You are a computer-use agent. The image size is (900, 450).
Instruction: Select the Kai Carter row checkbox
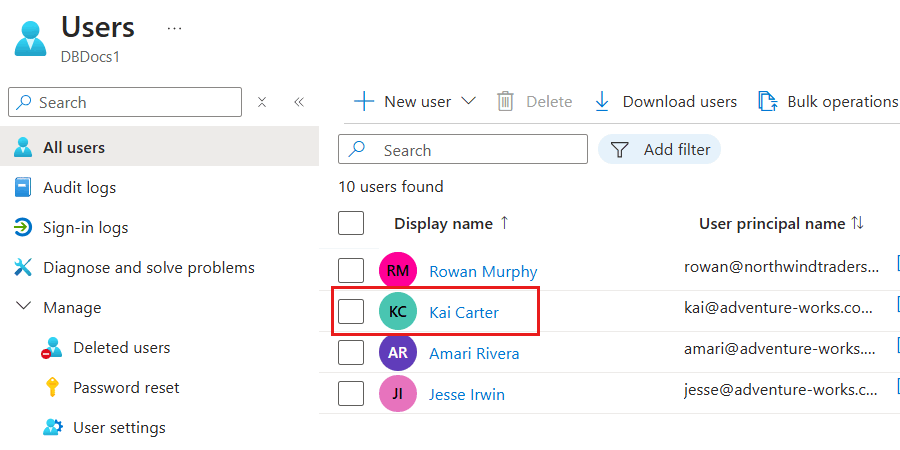point(351,312)
